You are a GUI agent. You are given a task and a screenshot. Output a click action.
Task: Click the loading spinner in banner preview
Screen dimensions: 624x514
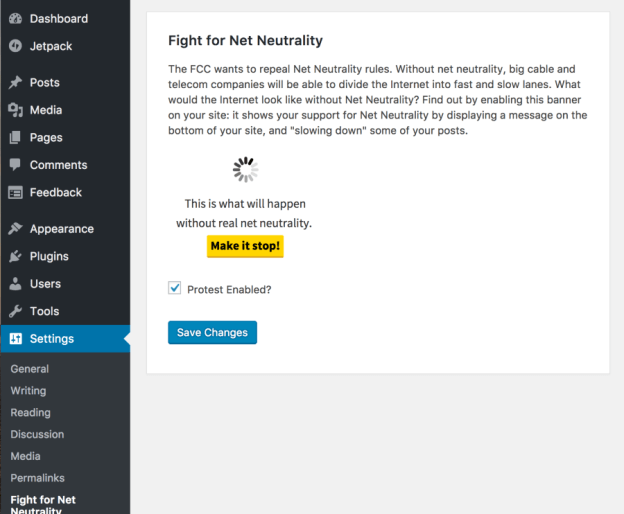point(246,169)
